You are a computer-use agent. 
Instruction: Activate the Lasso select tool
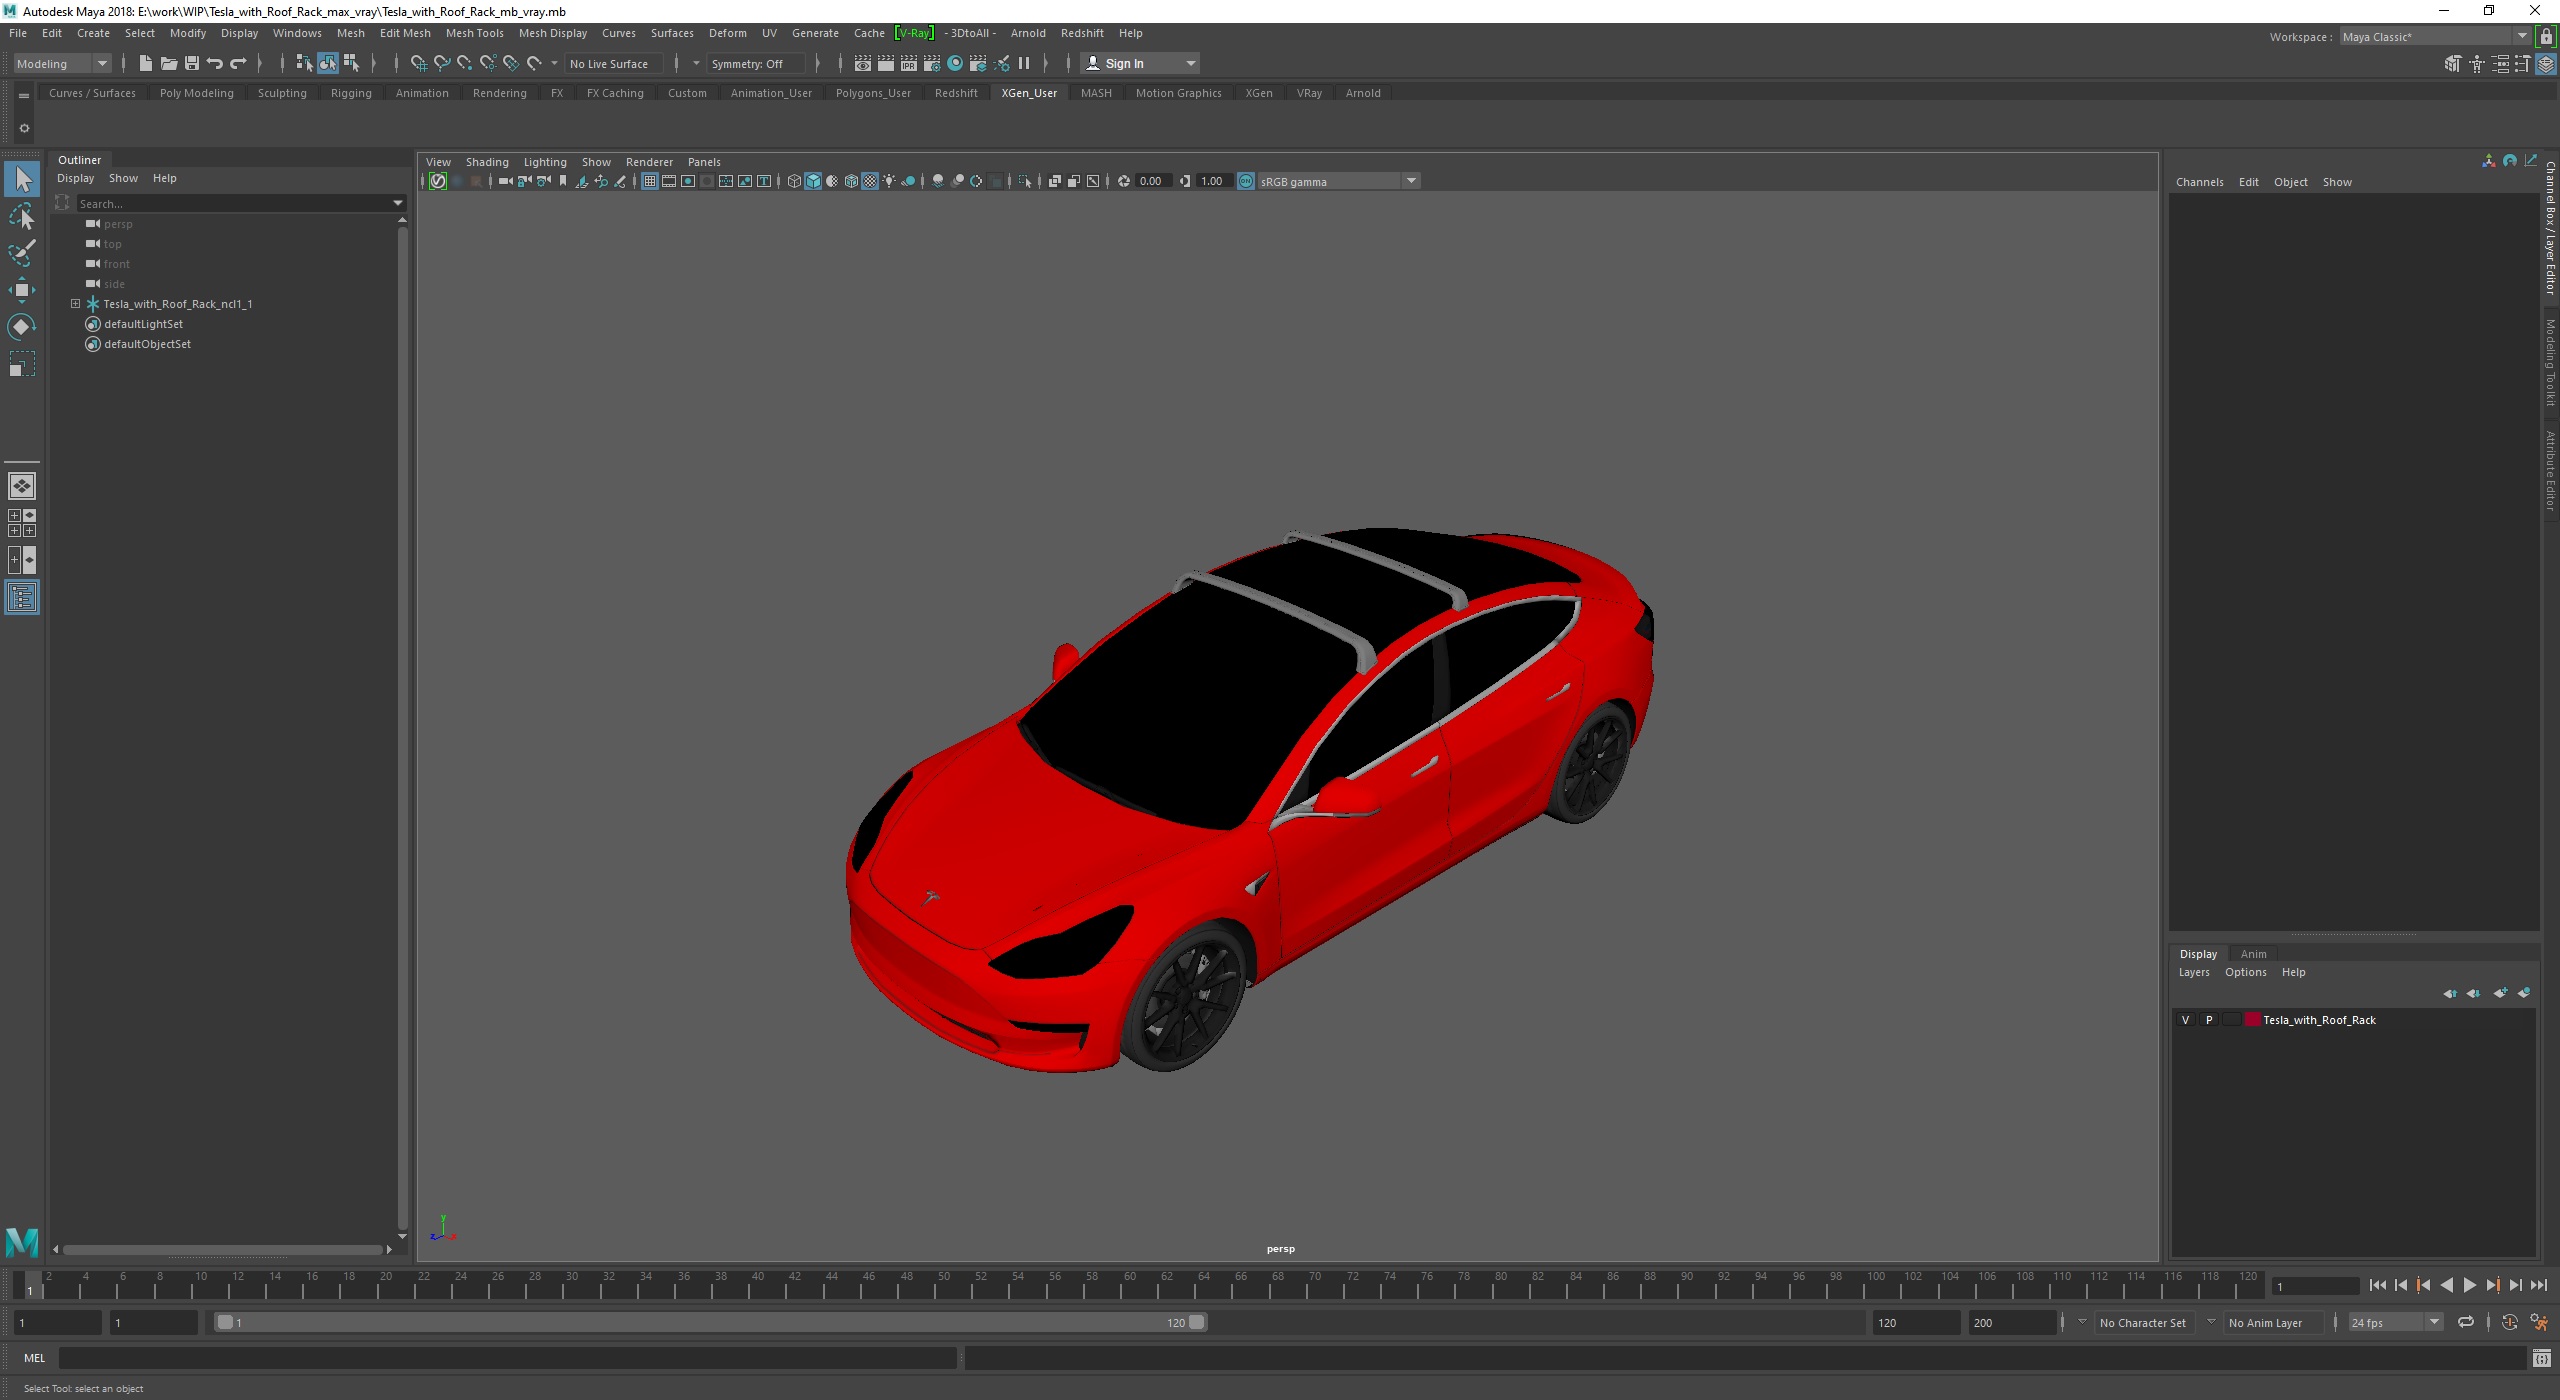click(x=22, y=217)
